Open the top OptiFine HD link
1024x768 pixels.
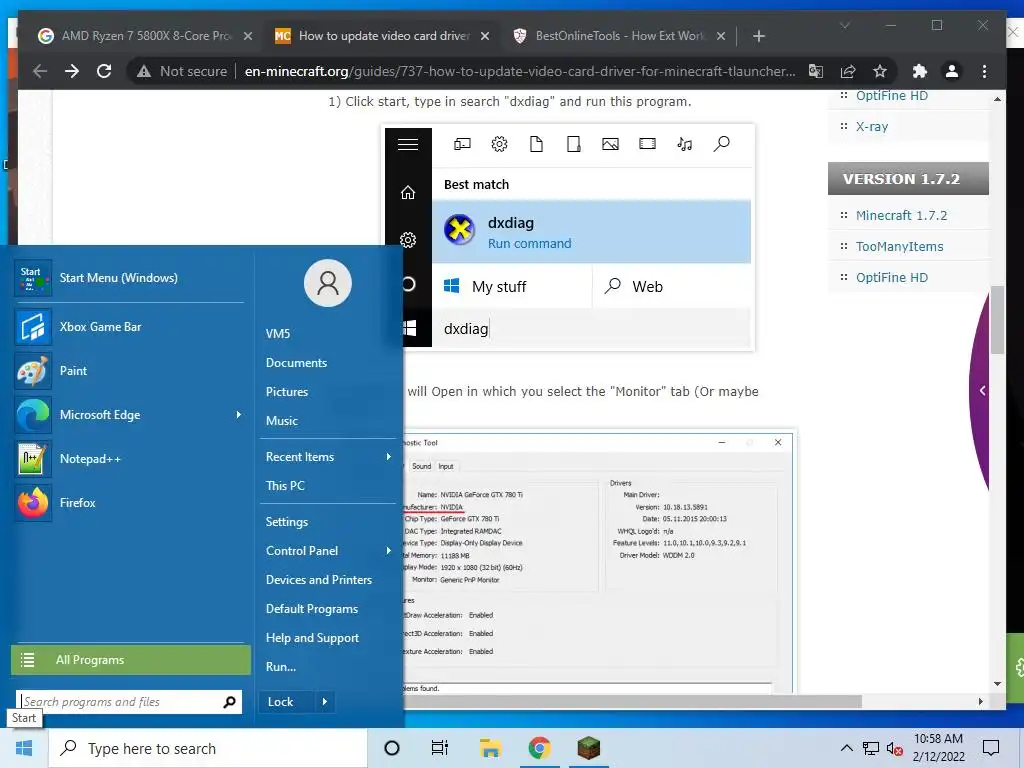point(891,96)
